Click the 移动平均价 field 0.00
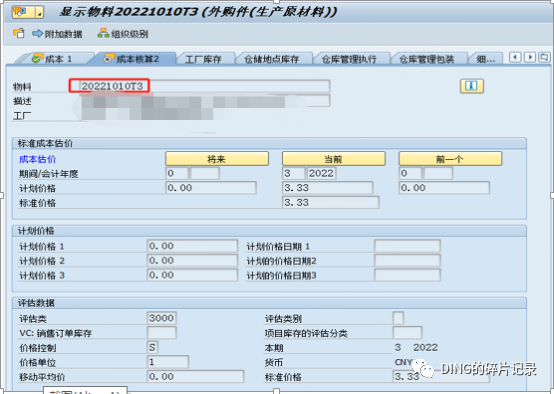Viewport: 554px width, 394px height. 195,376
